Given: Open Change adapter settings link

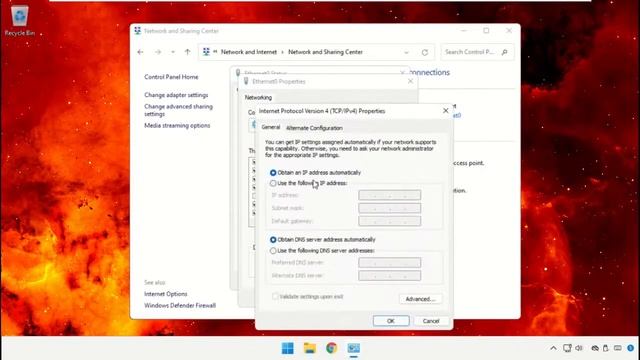Looking at the screenshot, I should point(176,95).
